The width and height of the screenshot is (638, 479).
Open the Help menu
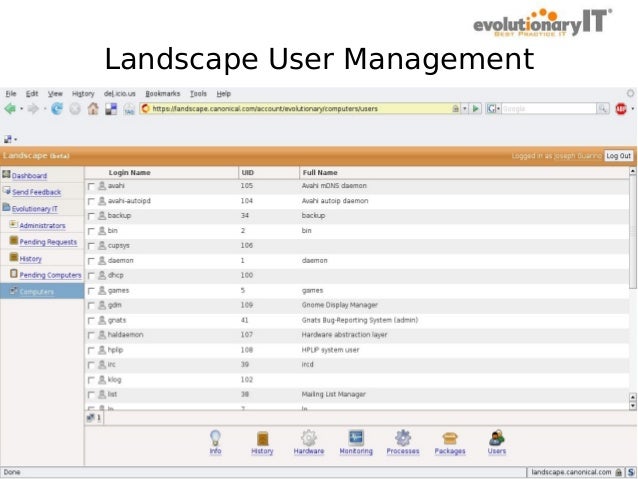coord(223,94)
